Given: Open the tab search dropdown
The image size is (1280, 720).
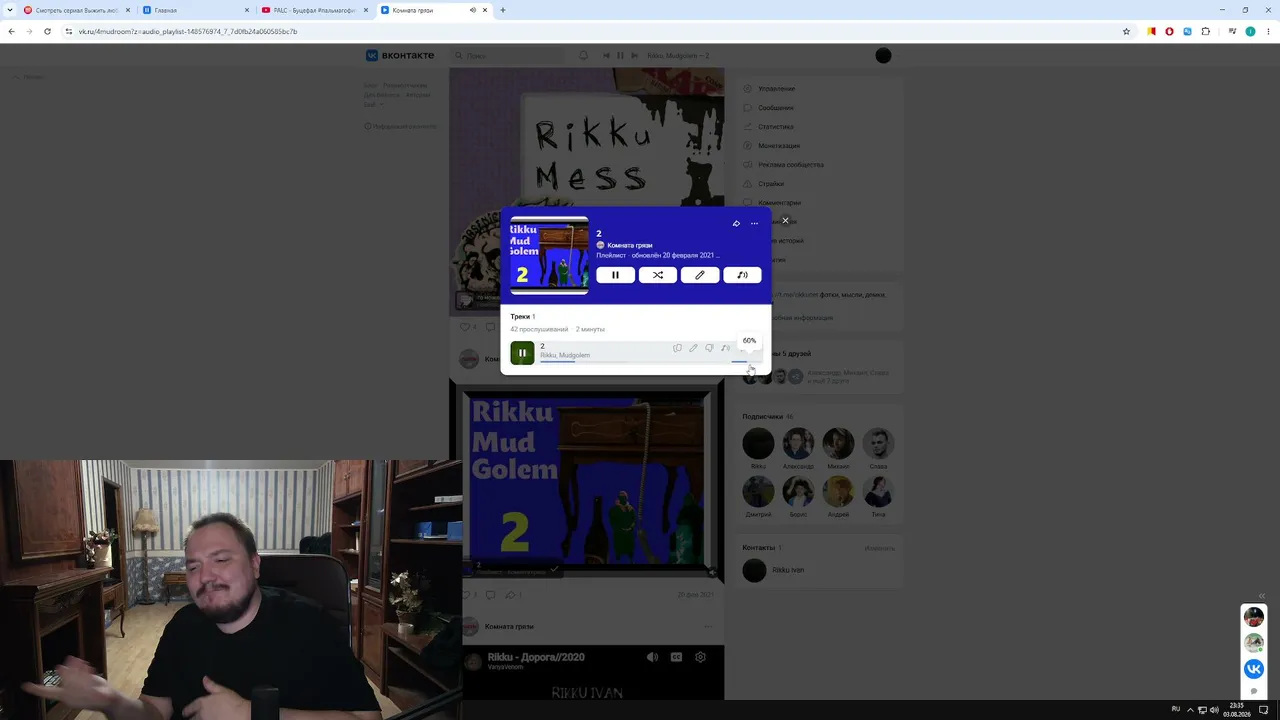Looking at the screenshot, I should point(9,10).
